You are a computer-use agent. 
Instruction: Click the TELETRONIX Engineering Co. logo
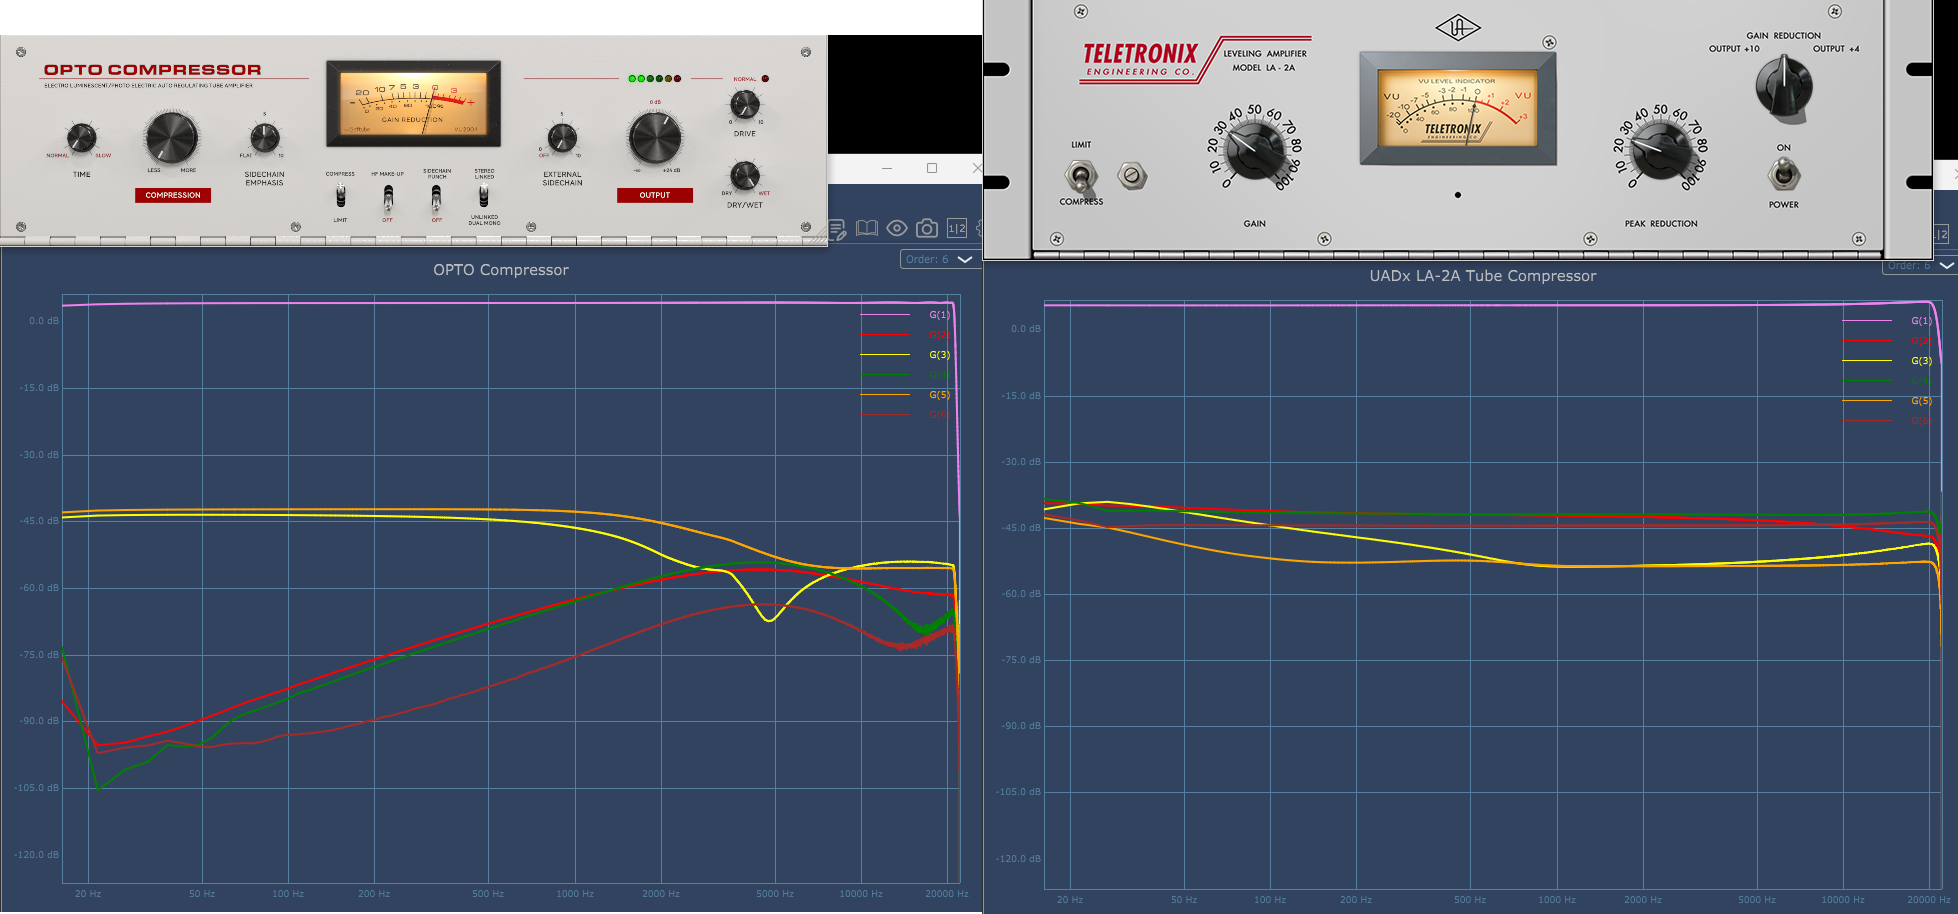(1141, 59)
